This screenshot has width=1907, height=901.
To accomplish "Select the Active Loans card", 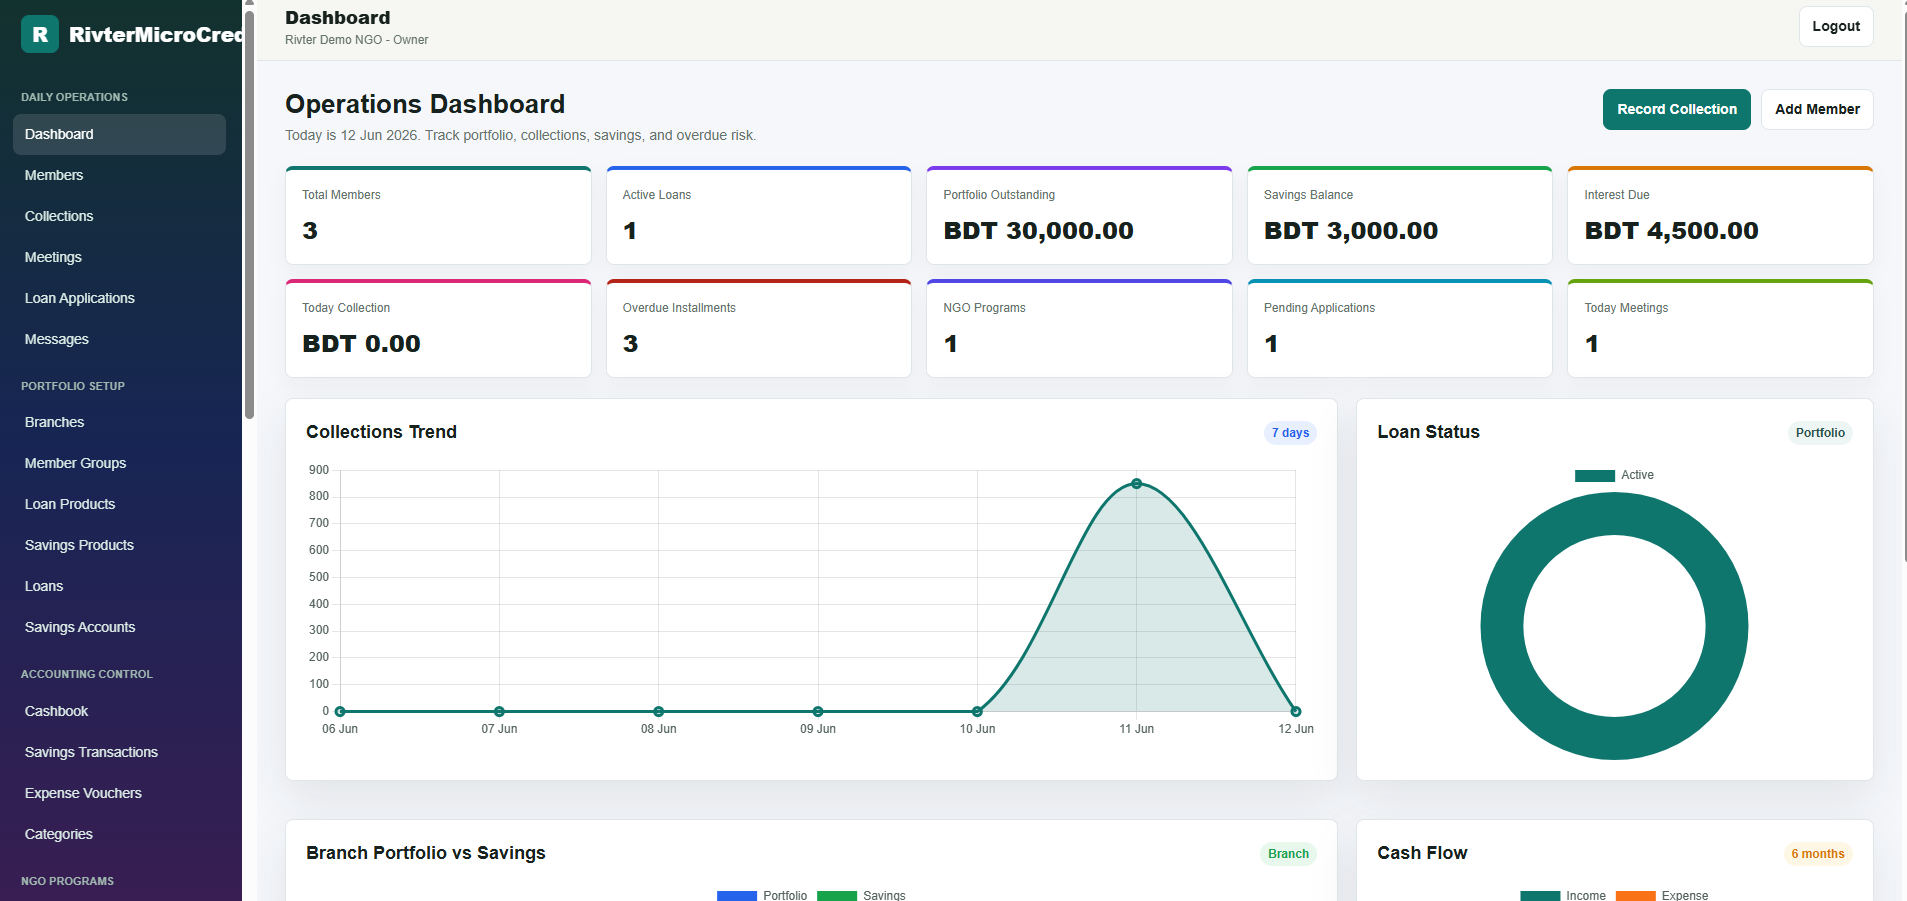I will tap(759, 215).
